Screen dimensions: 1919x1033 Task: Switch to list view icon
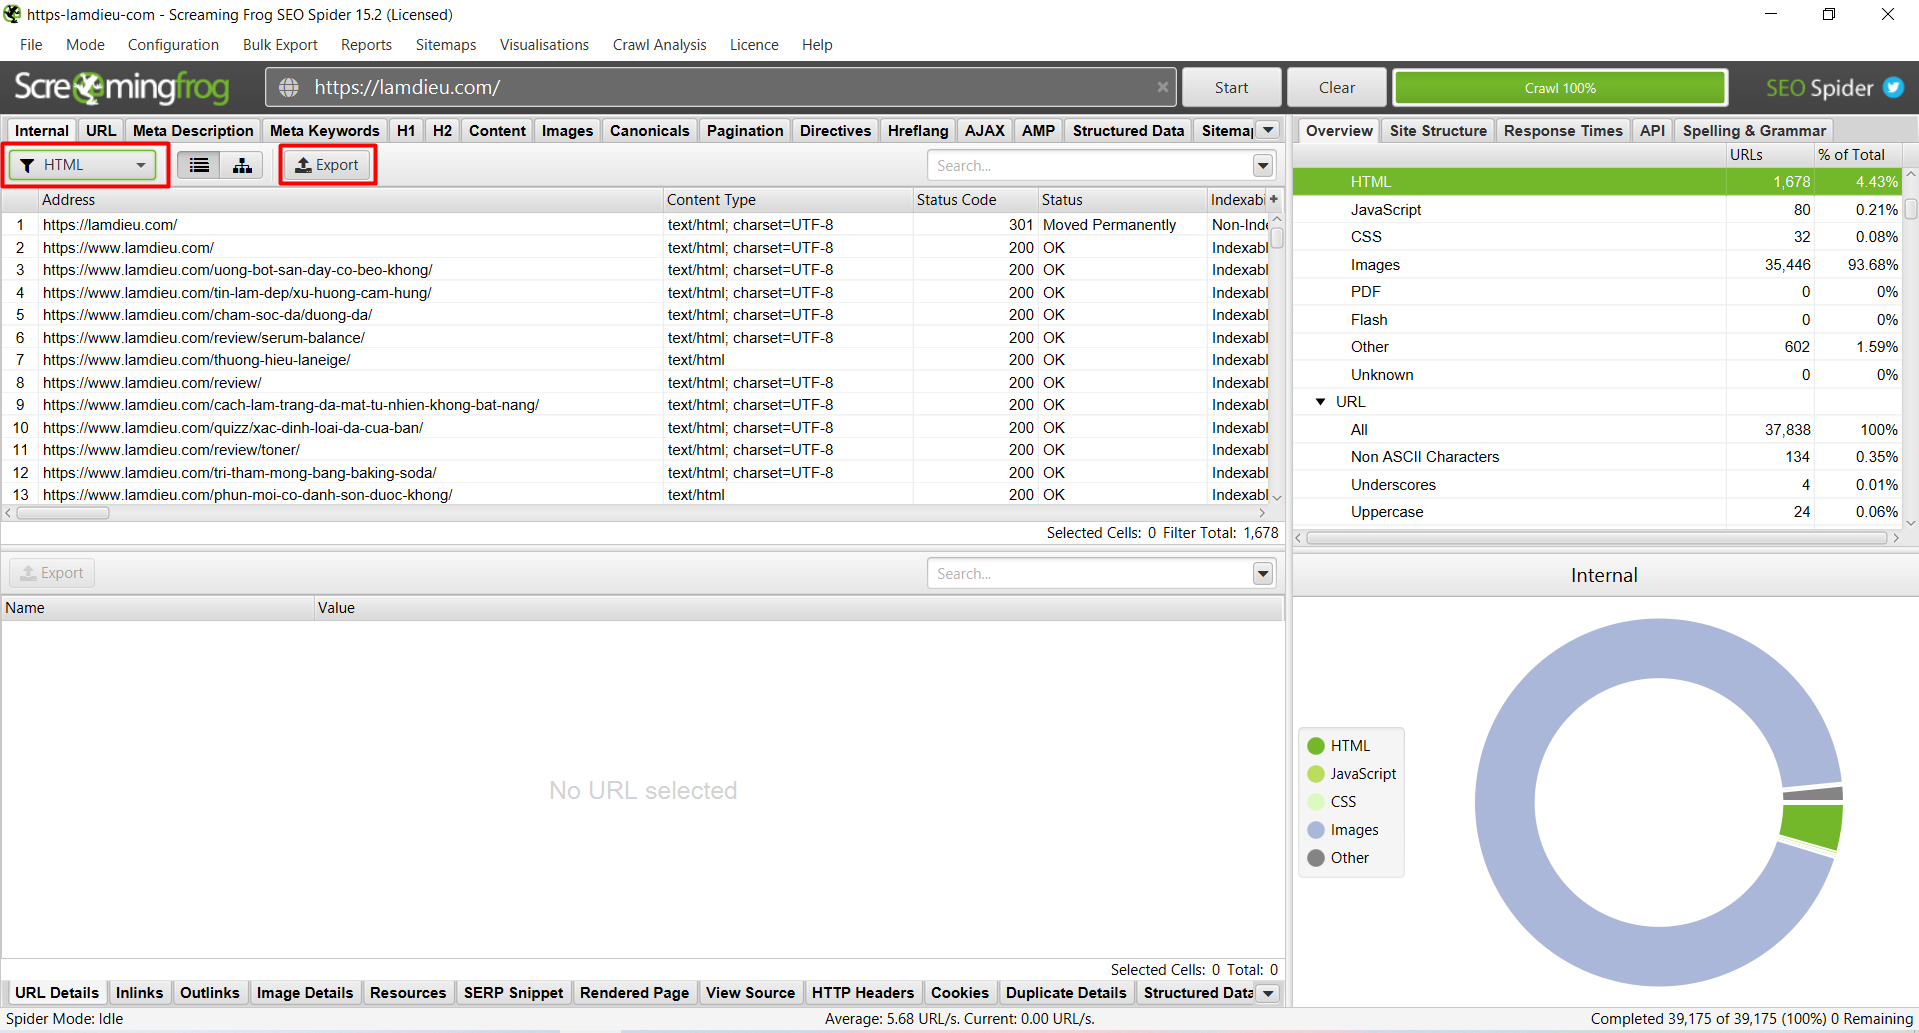pos(199,165)
